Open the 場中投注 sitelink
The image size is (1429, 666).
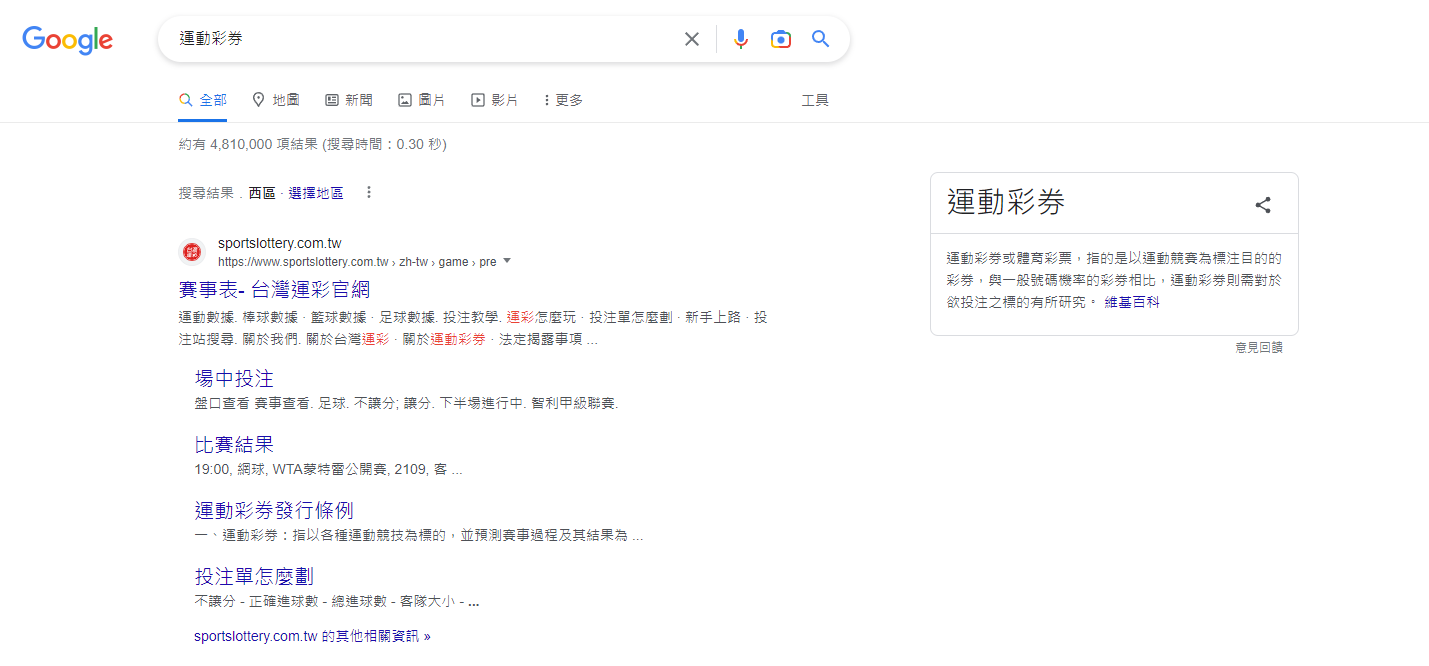coord(234,379)
